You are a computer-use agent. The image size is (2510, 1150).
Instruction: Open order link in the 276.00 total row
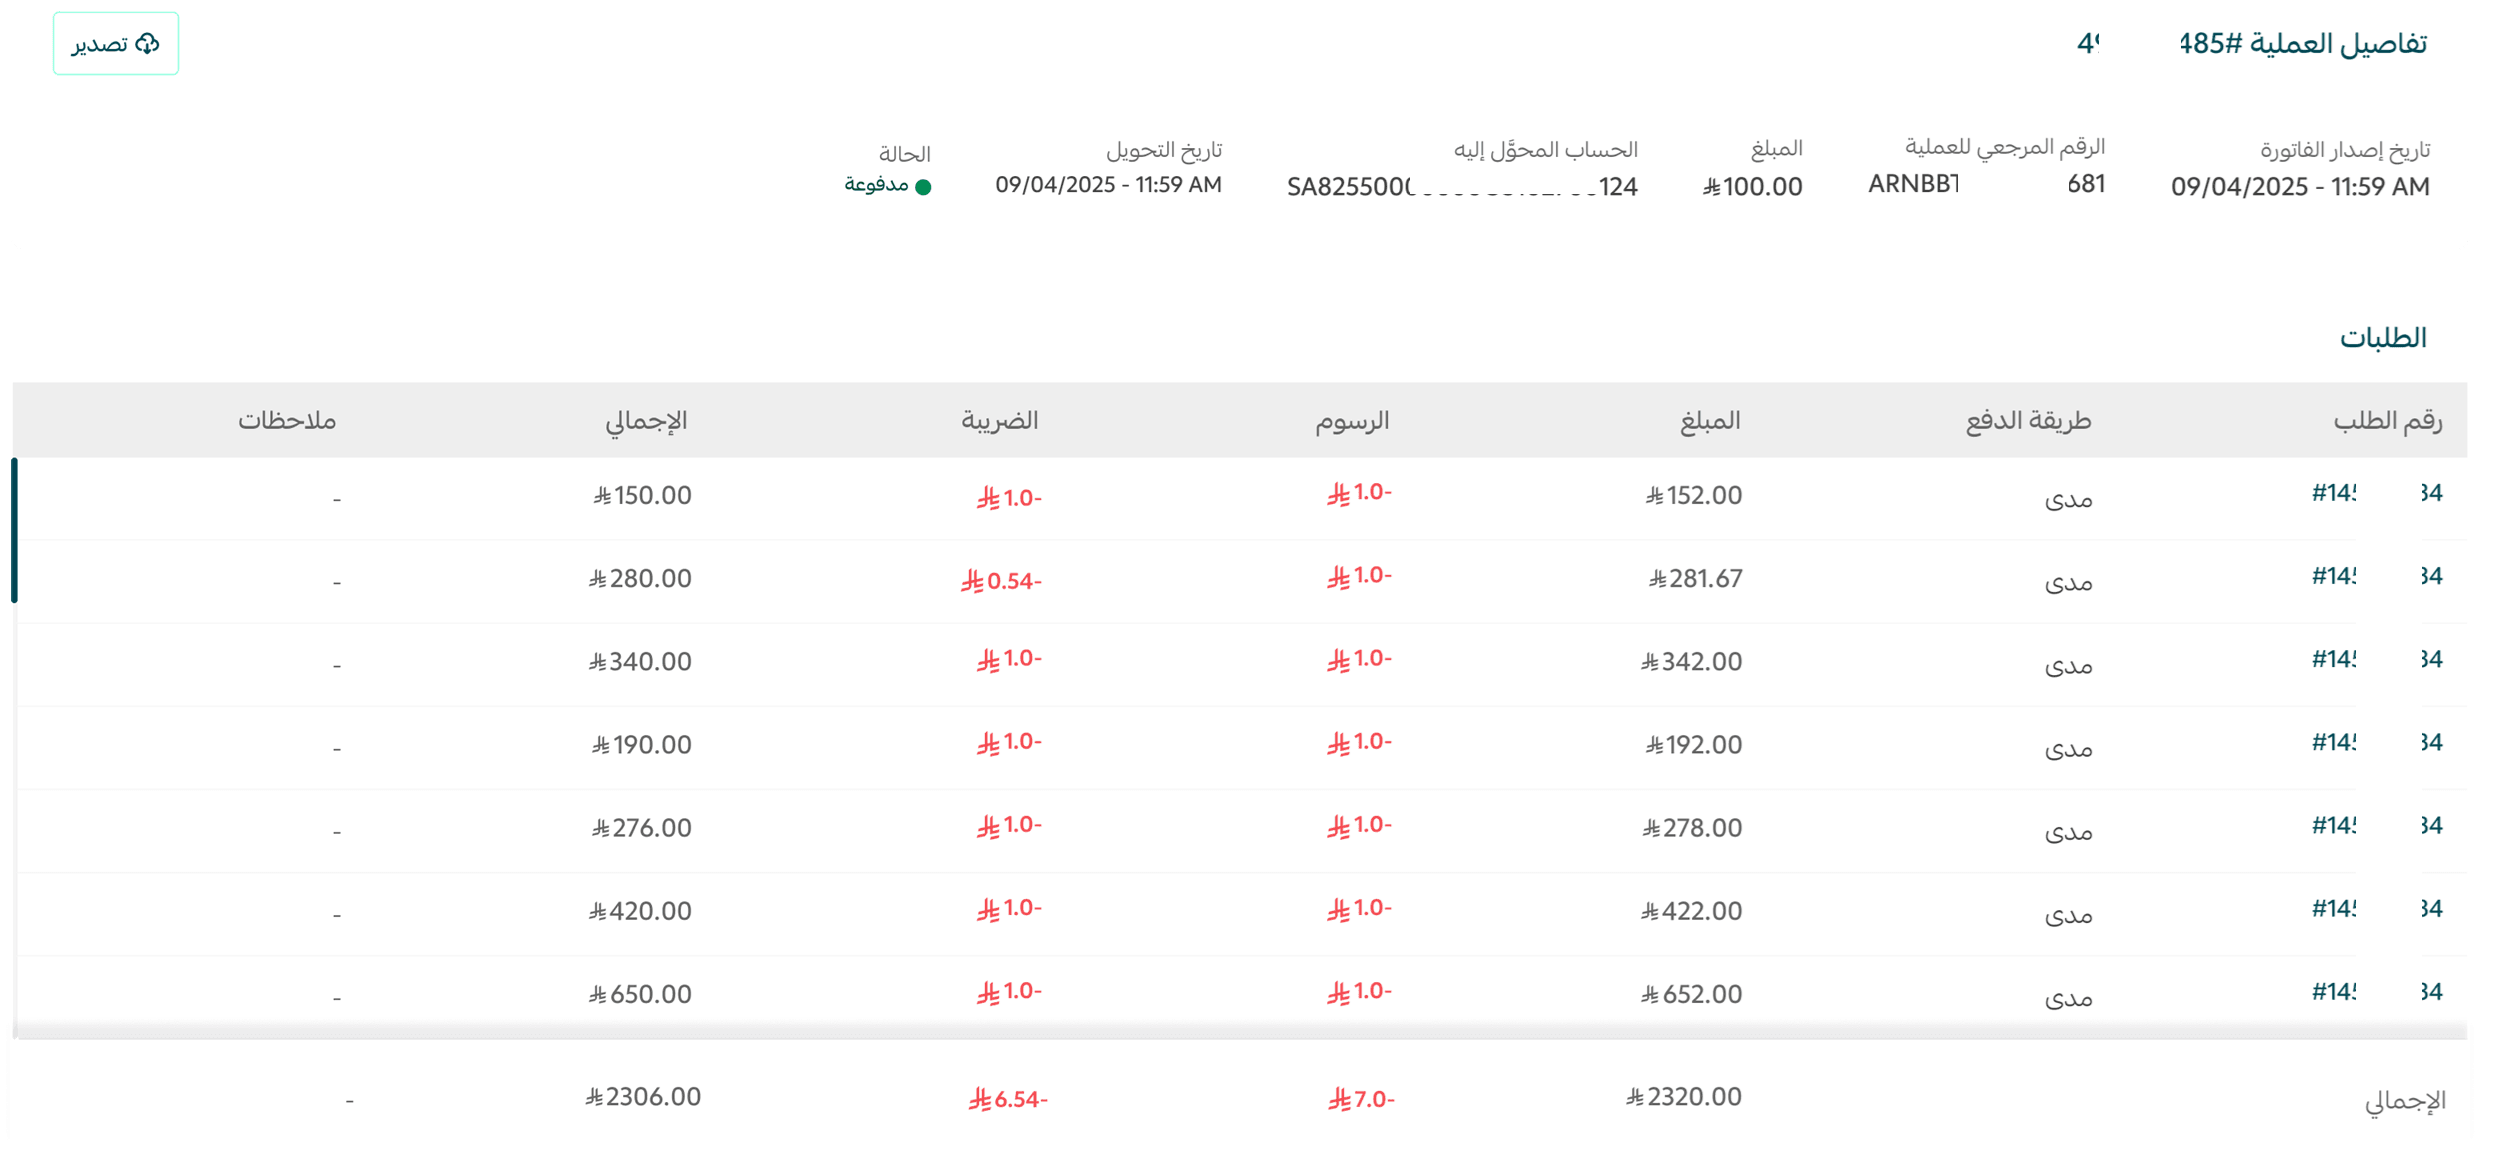pos(2377,825)
